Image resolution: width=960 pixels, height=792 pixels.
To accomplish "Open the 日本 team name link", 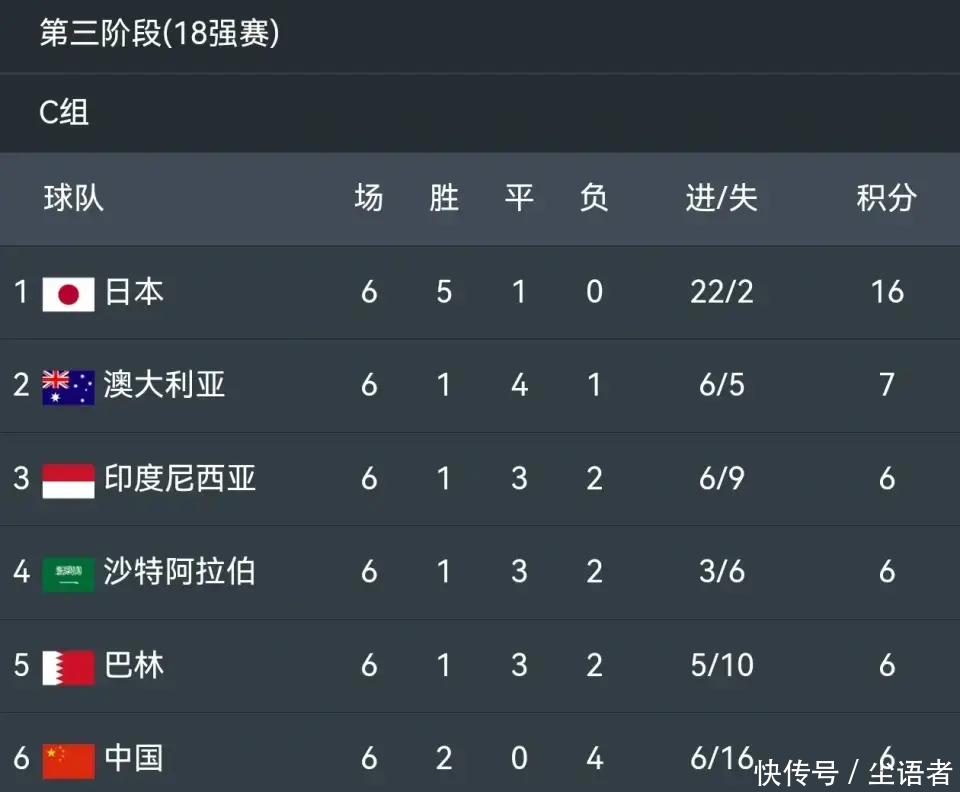I will click(x=134, y=292).
